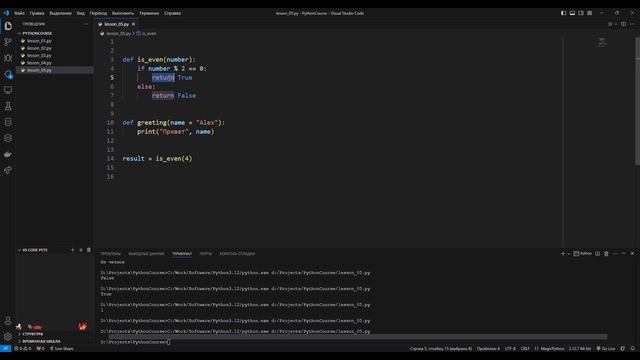640x360 pixels.
Task: Open the Selection (Выделение) menu
Action: pyautogui.click(x=60, y=13)
